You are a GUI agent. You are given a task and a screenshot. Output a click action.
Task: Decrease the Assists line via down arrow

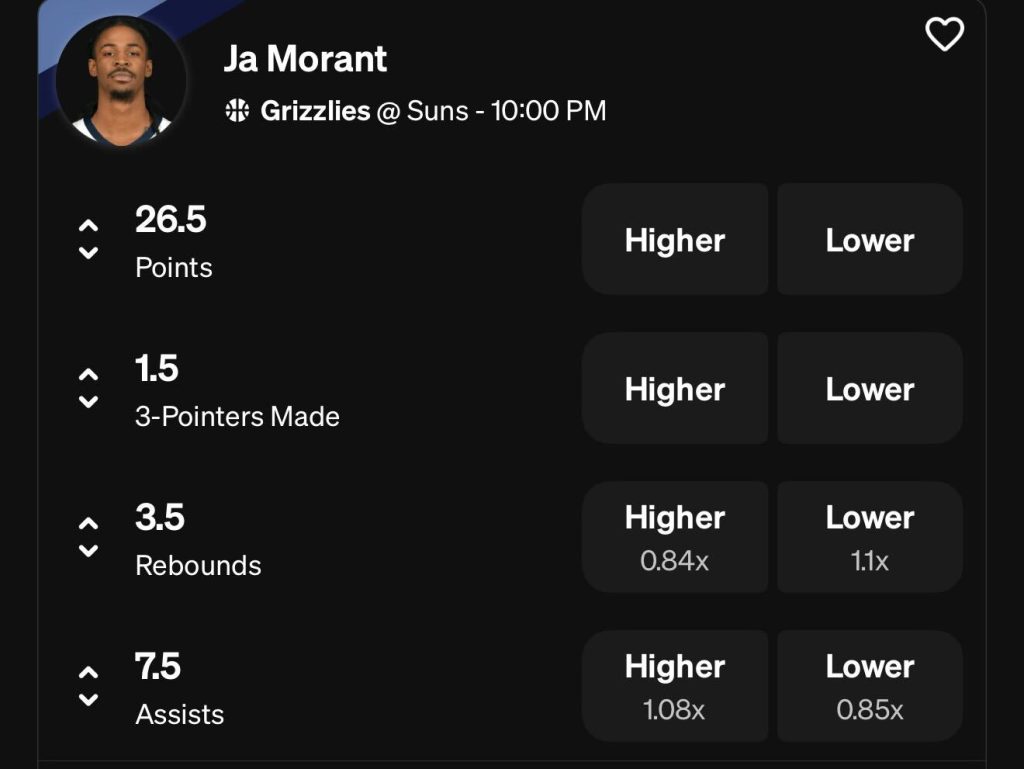click(x=88, y=699)
